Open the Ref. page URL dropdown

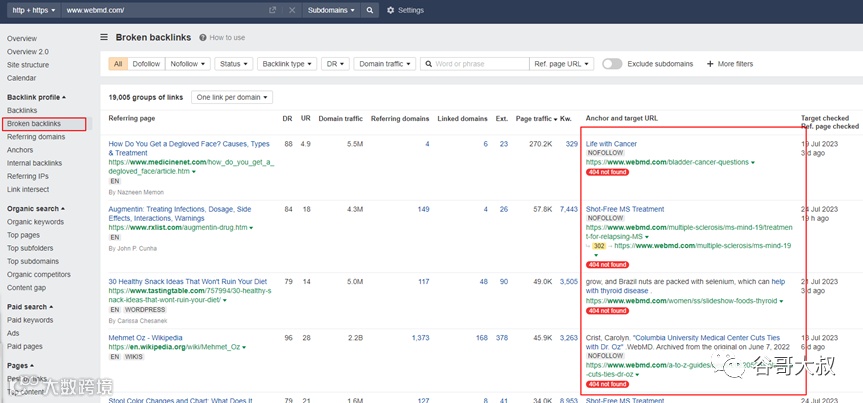[x=561, y=64]
